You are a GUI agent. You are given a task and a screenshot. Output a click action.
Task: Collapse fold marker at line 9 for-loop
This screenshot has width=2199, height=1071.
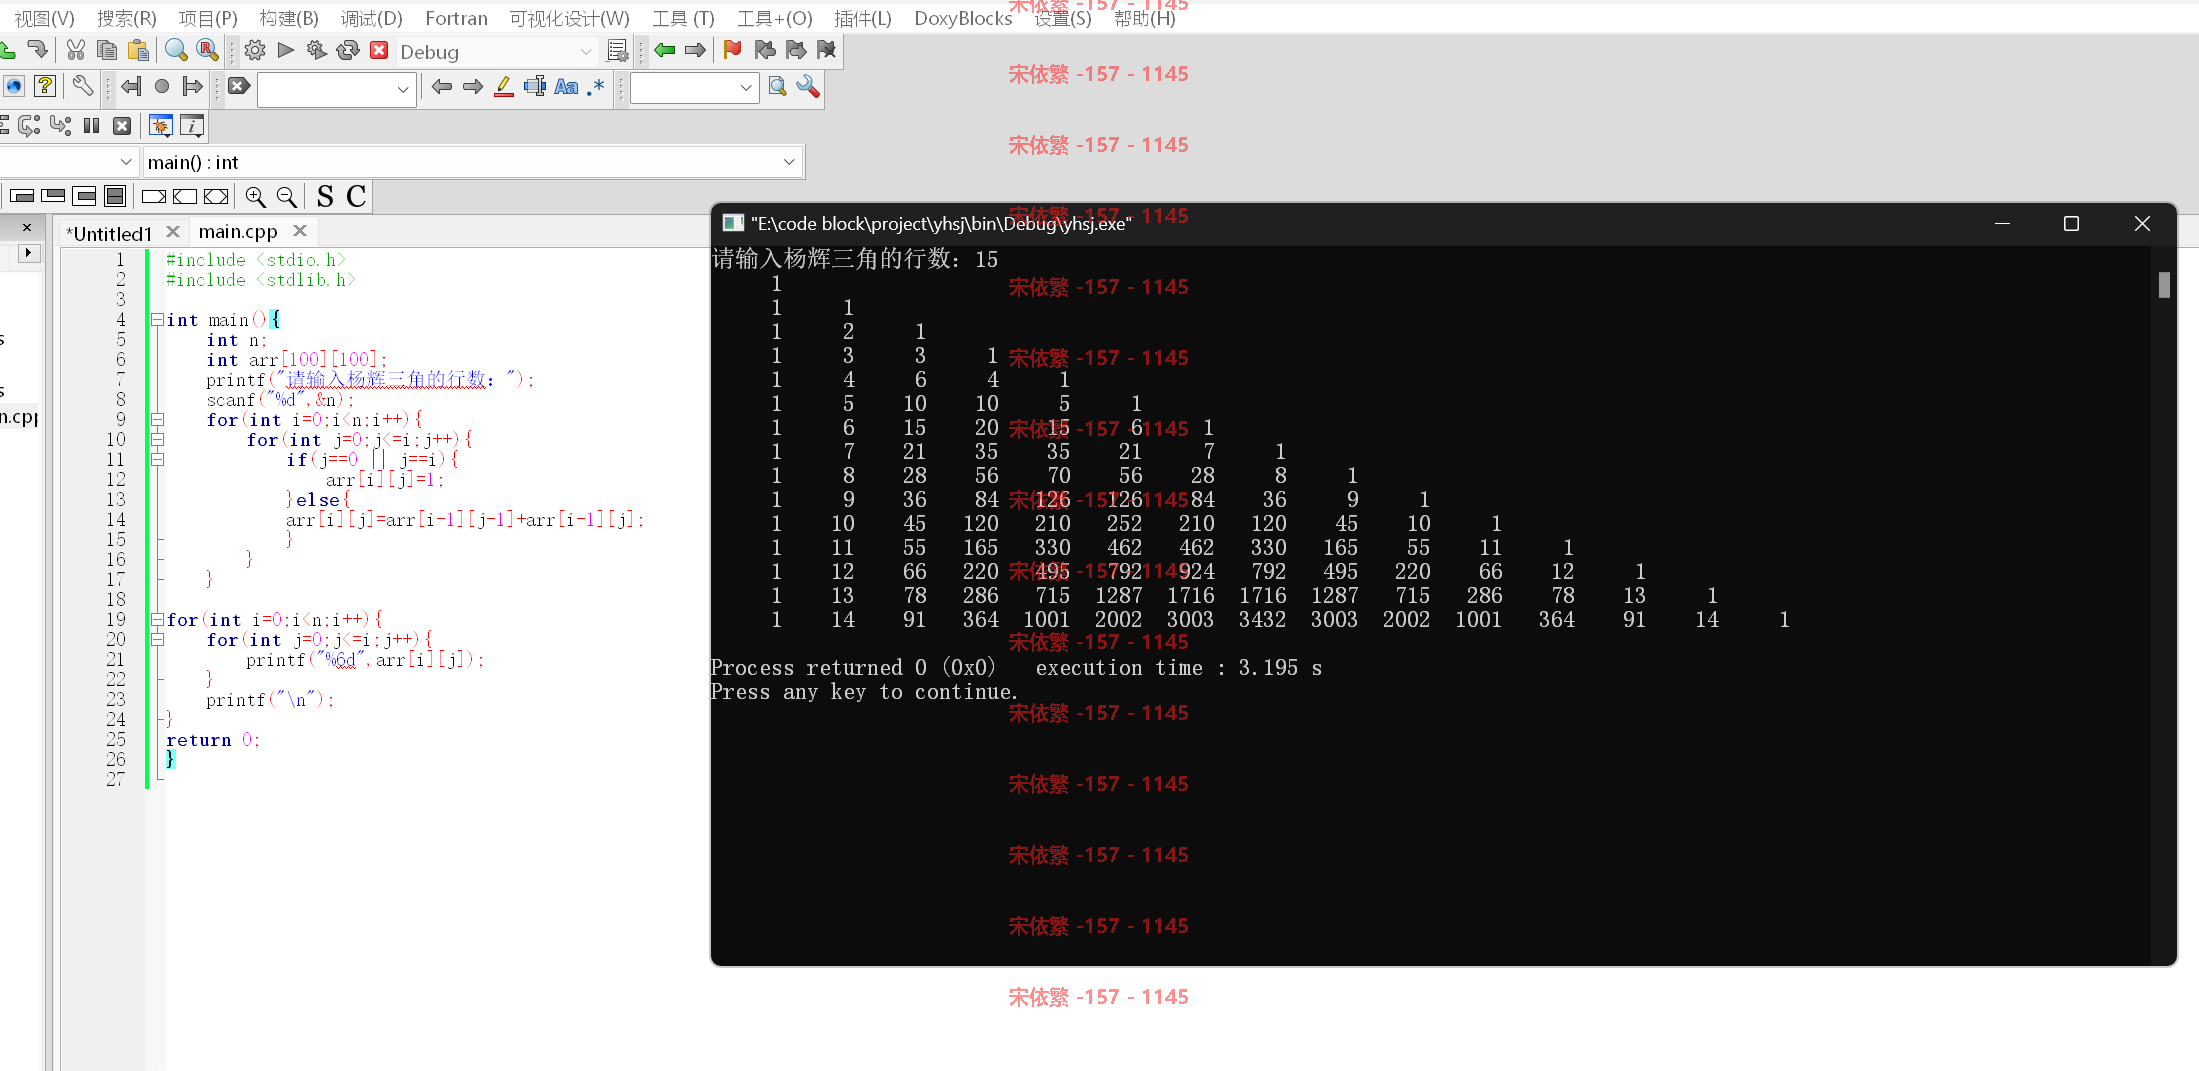[x=157, y=420]
